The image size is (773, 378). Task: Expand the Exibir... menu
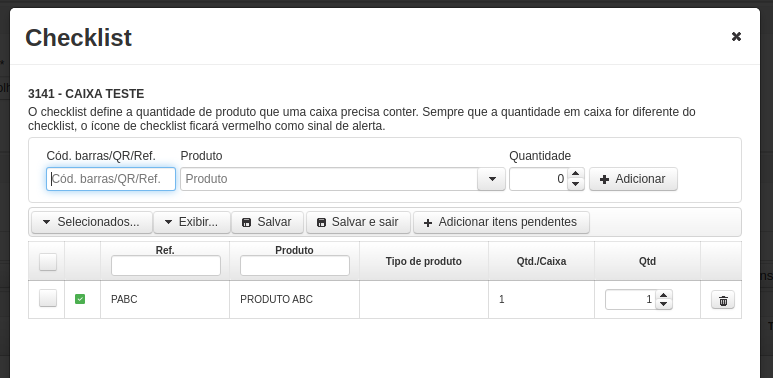pyautogui.click(x=192, y=222)
